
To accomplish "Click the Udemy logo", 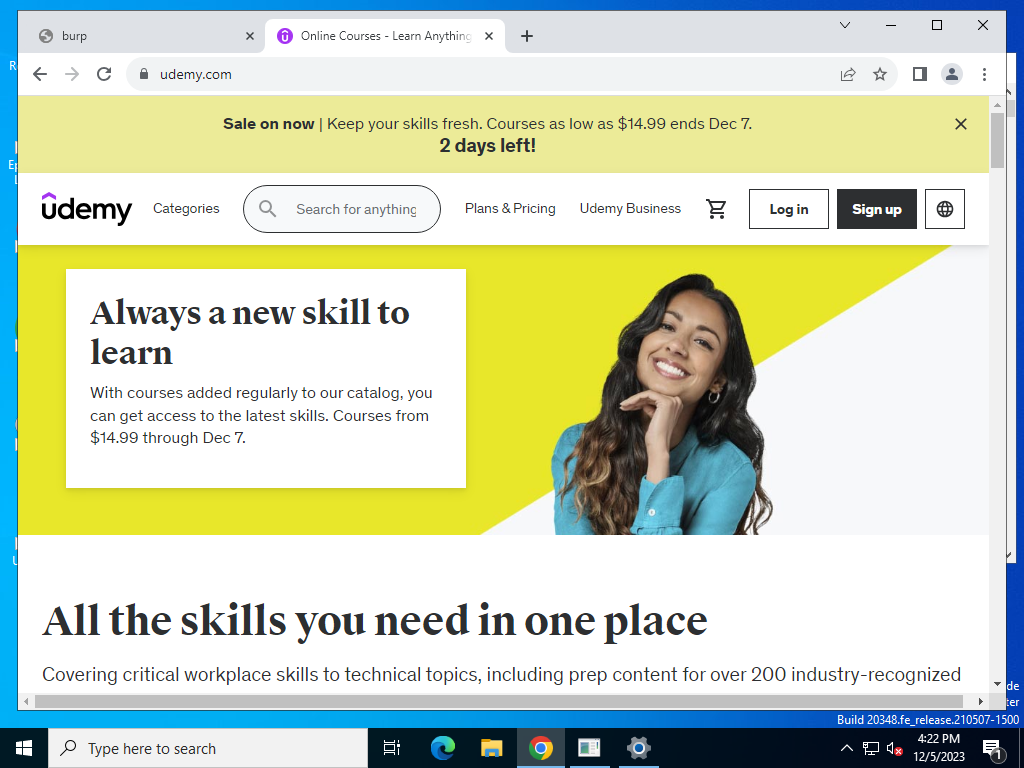I will pos(86,209).
